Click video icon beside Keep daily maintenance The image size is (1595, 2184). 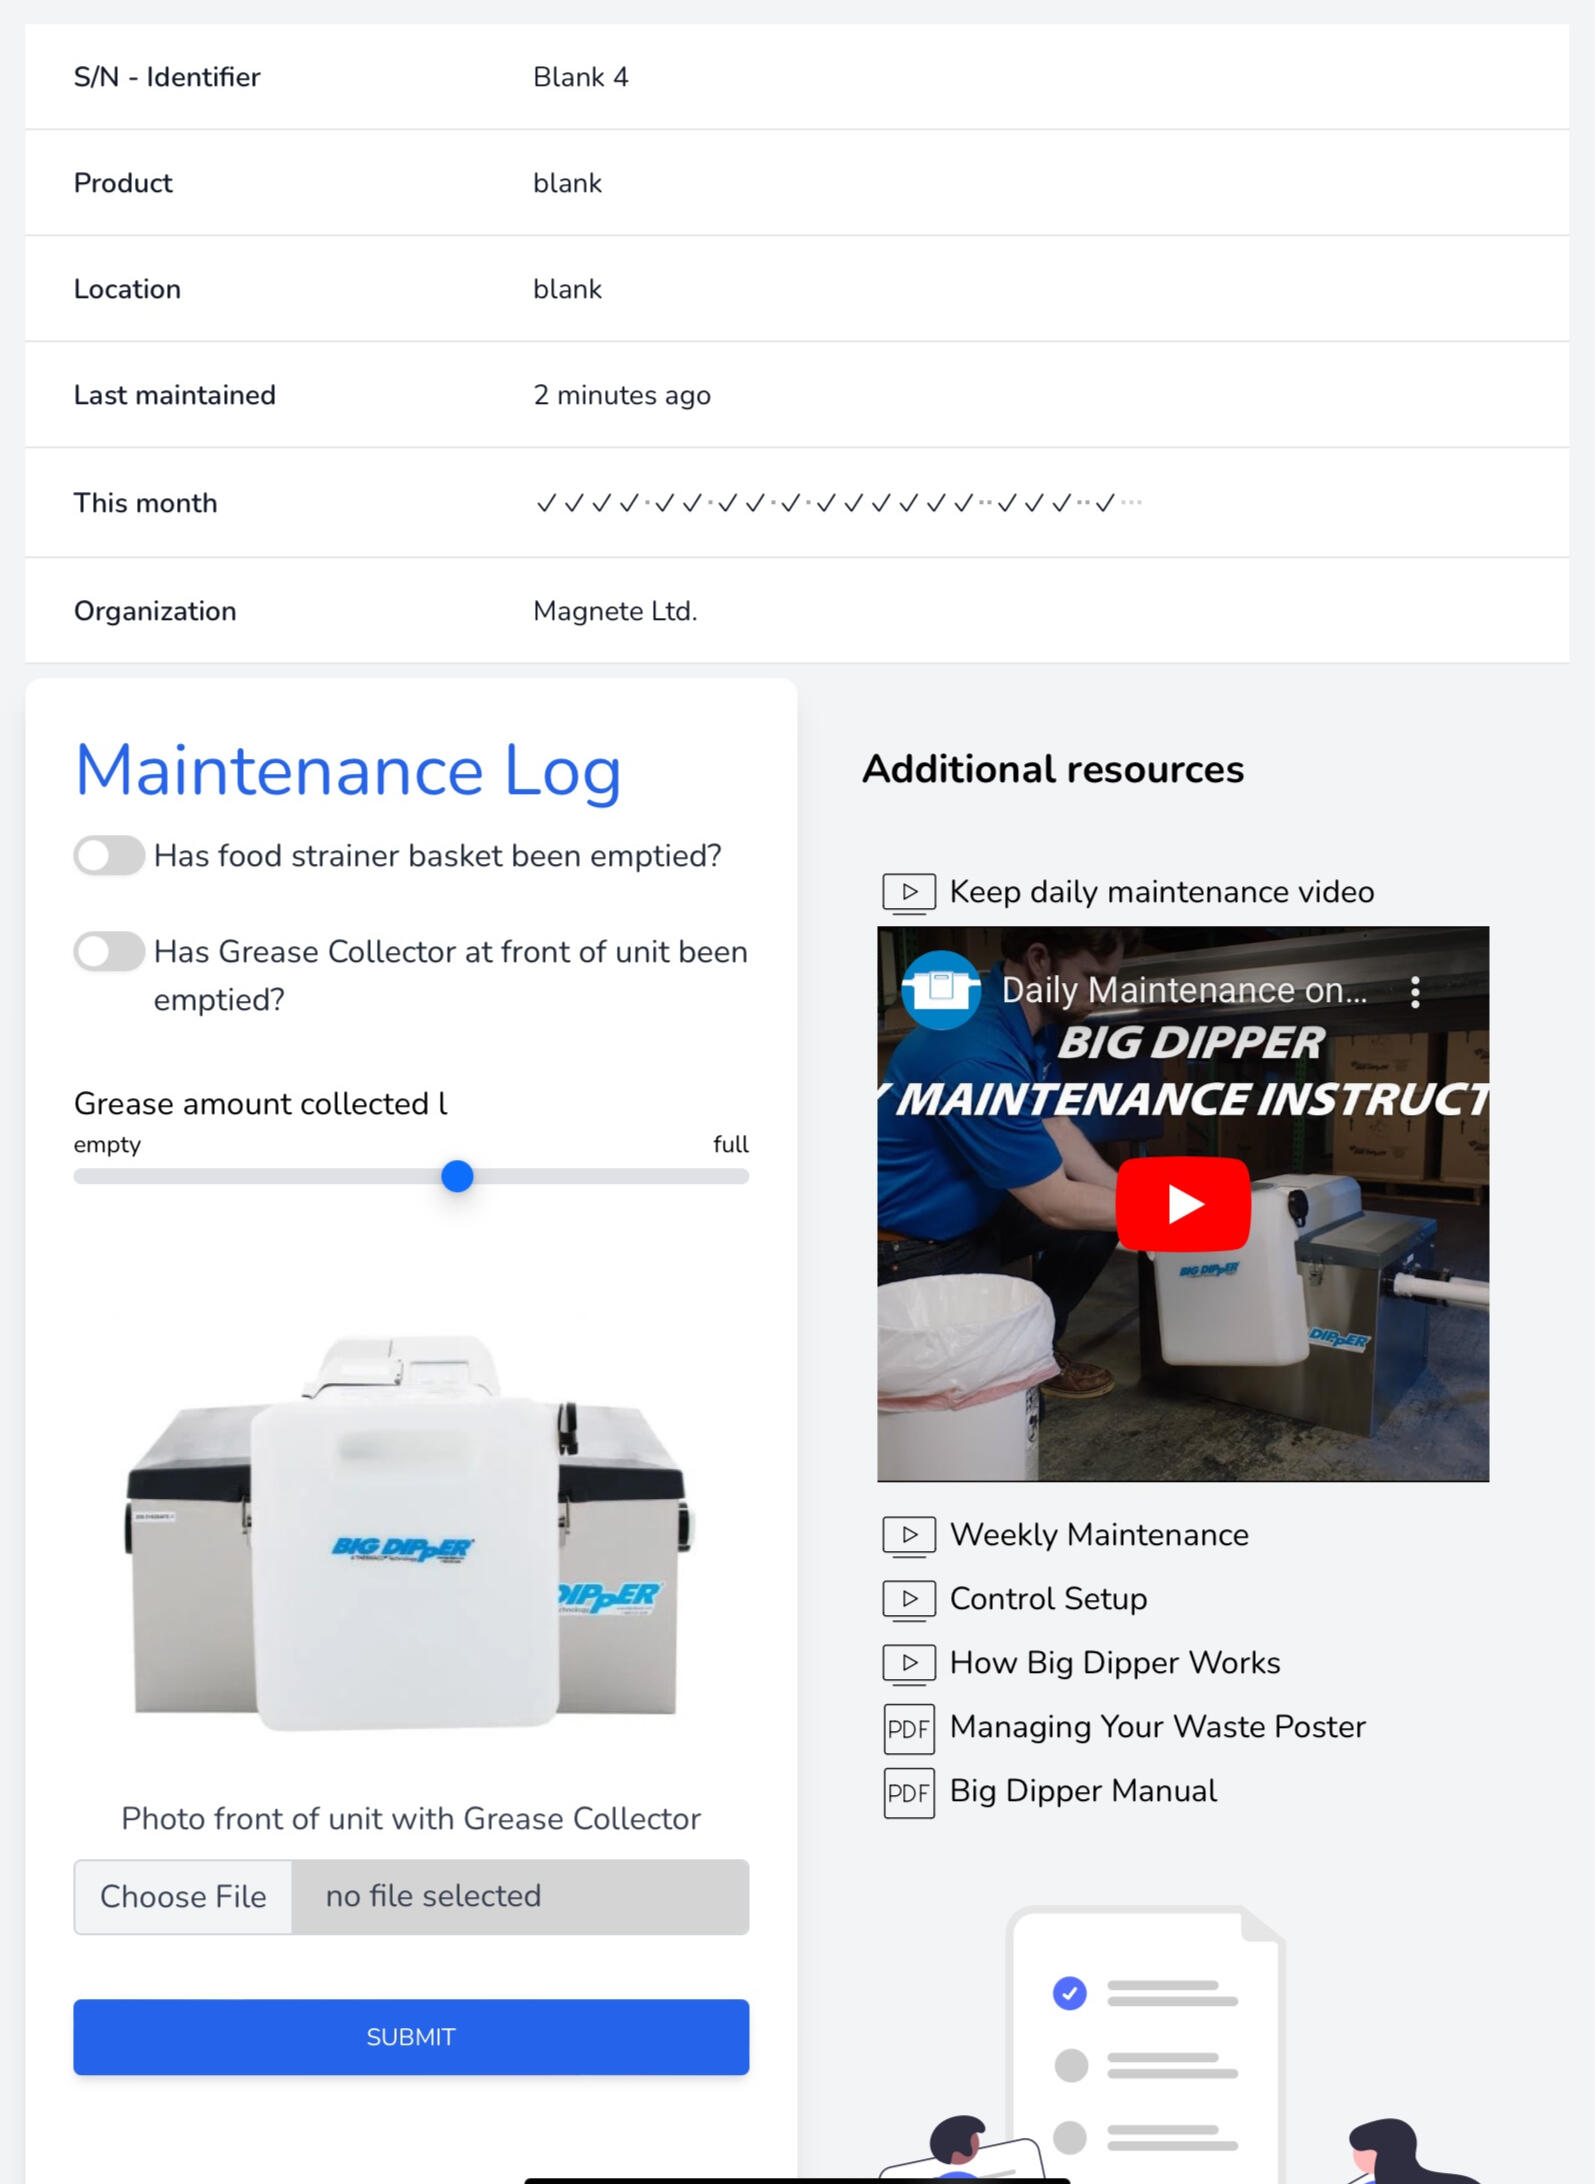click(x=909, y=892)
